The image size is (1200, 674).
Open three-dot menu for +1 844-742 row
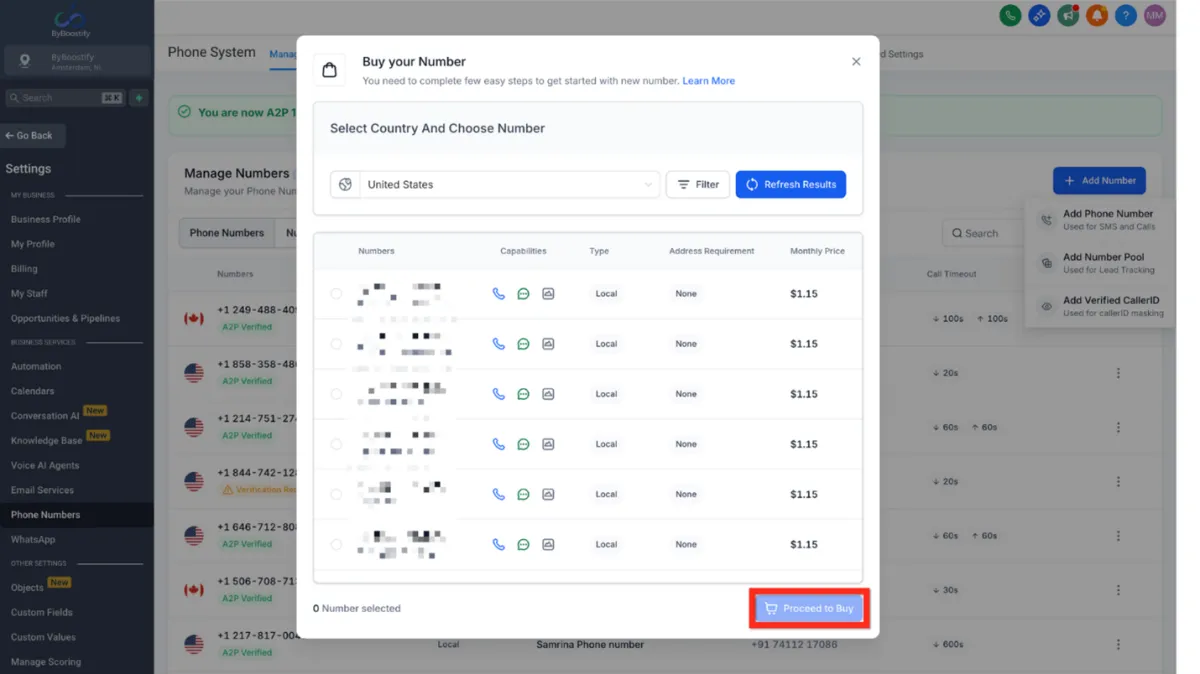(x=1118, y=481)
